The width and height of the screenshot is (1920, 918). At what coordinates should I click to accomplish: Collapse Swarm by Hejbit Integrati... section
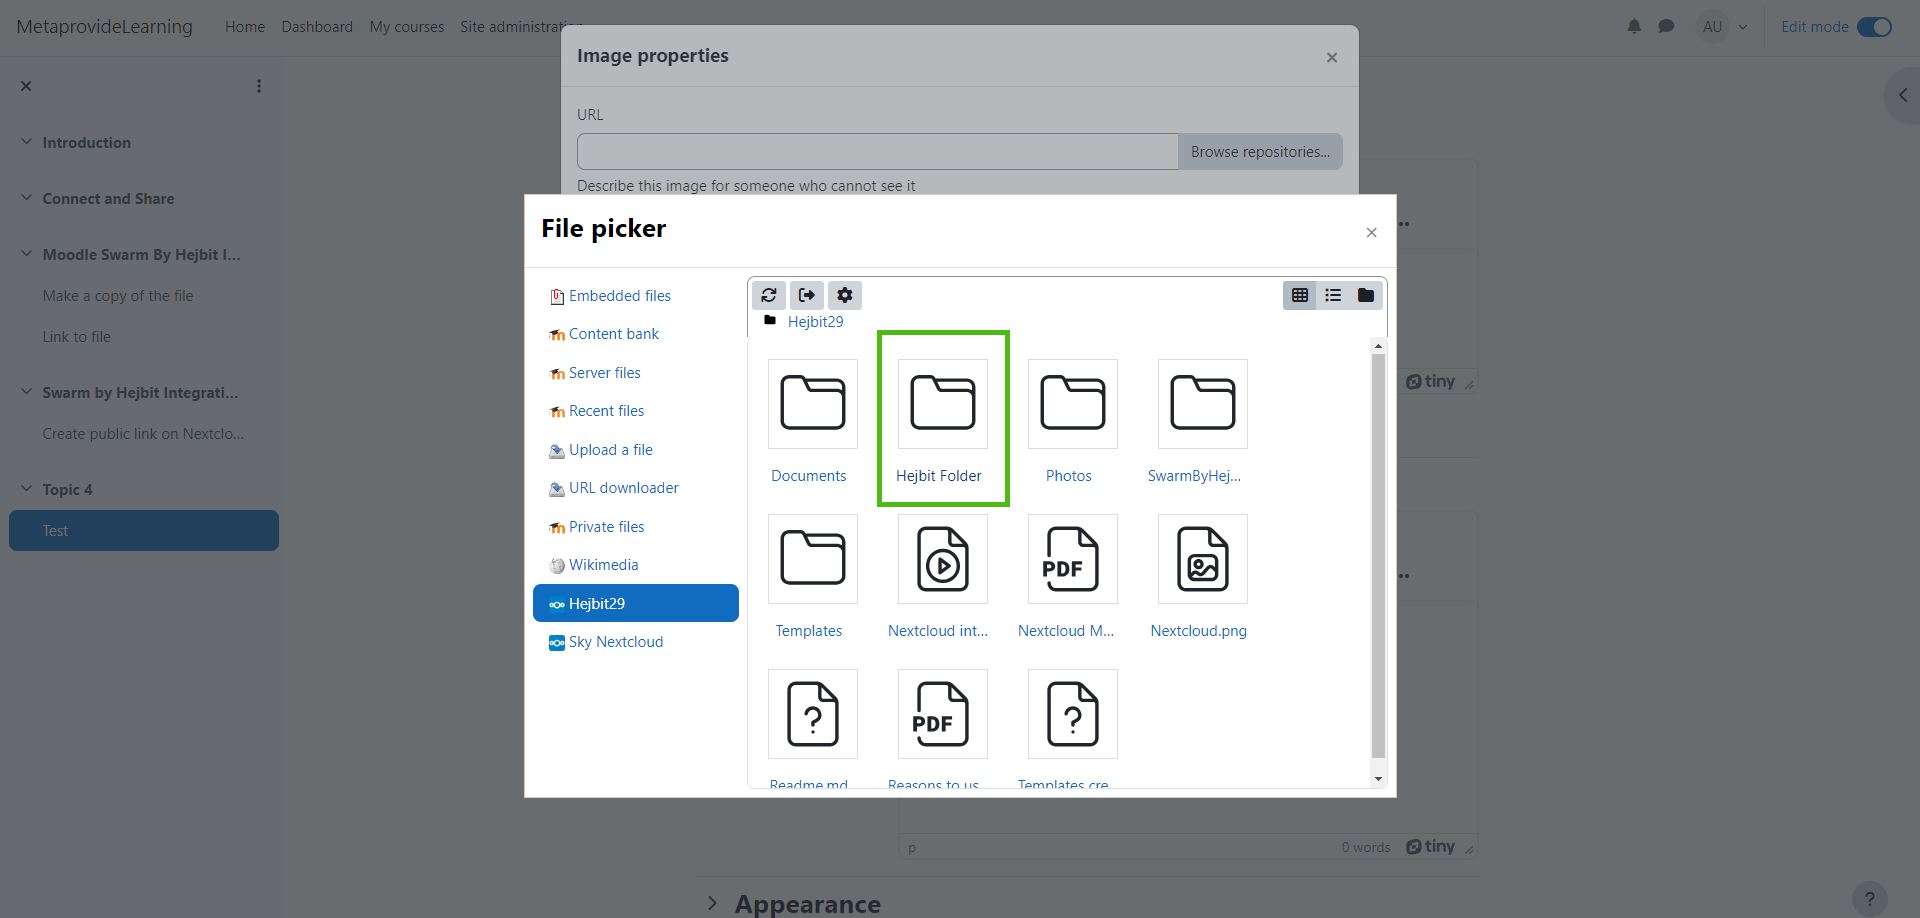click(x=27, y=392)
